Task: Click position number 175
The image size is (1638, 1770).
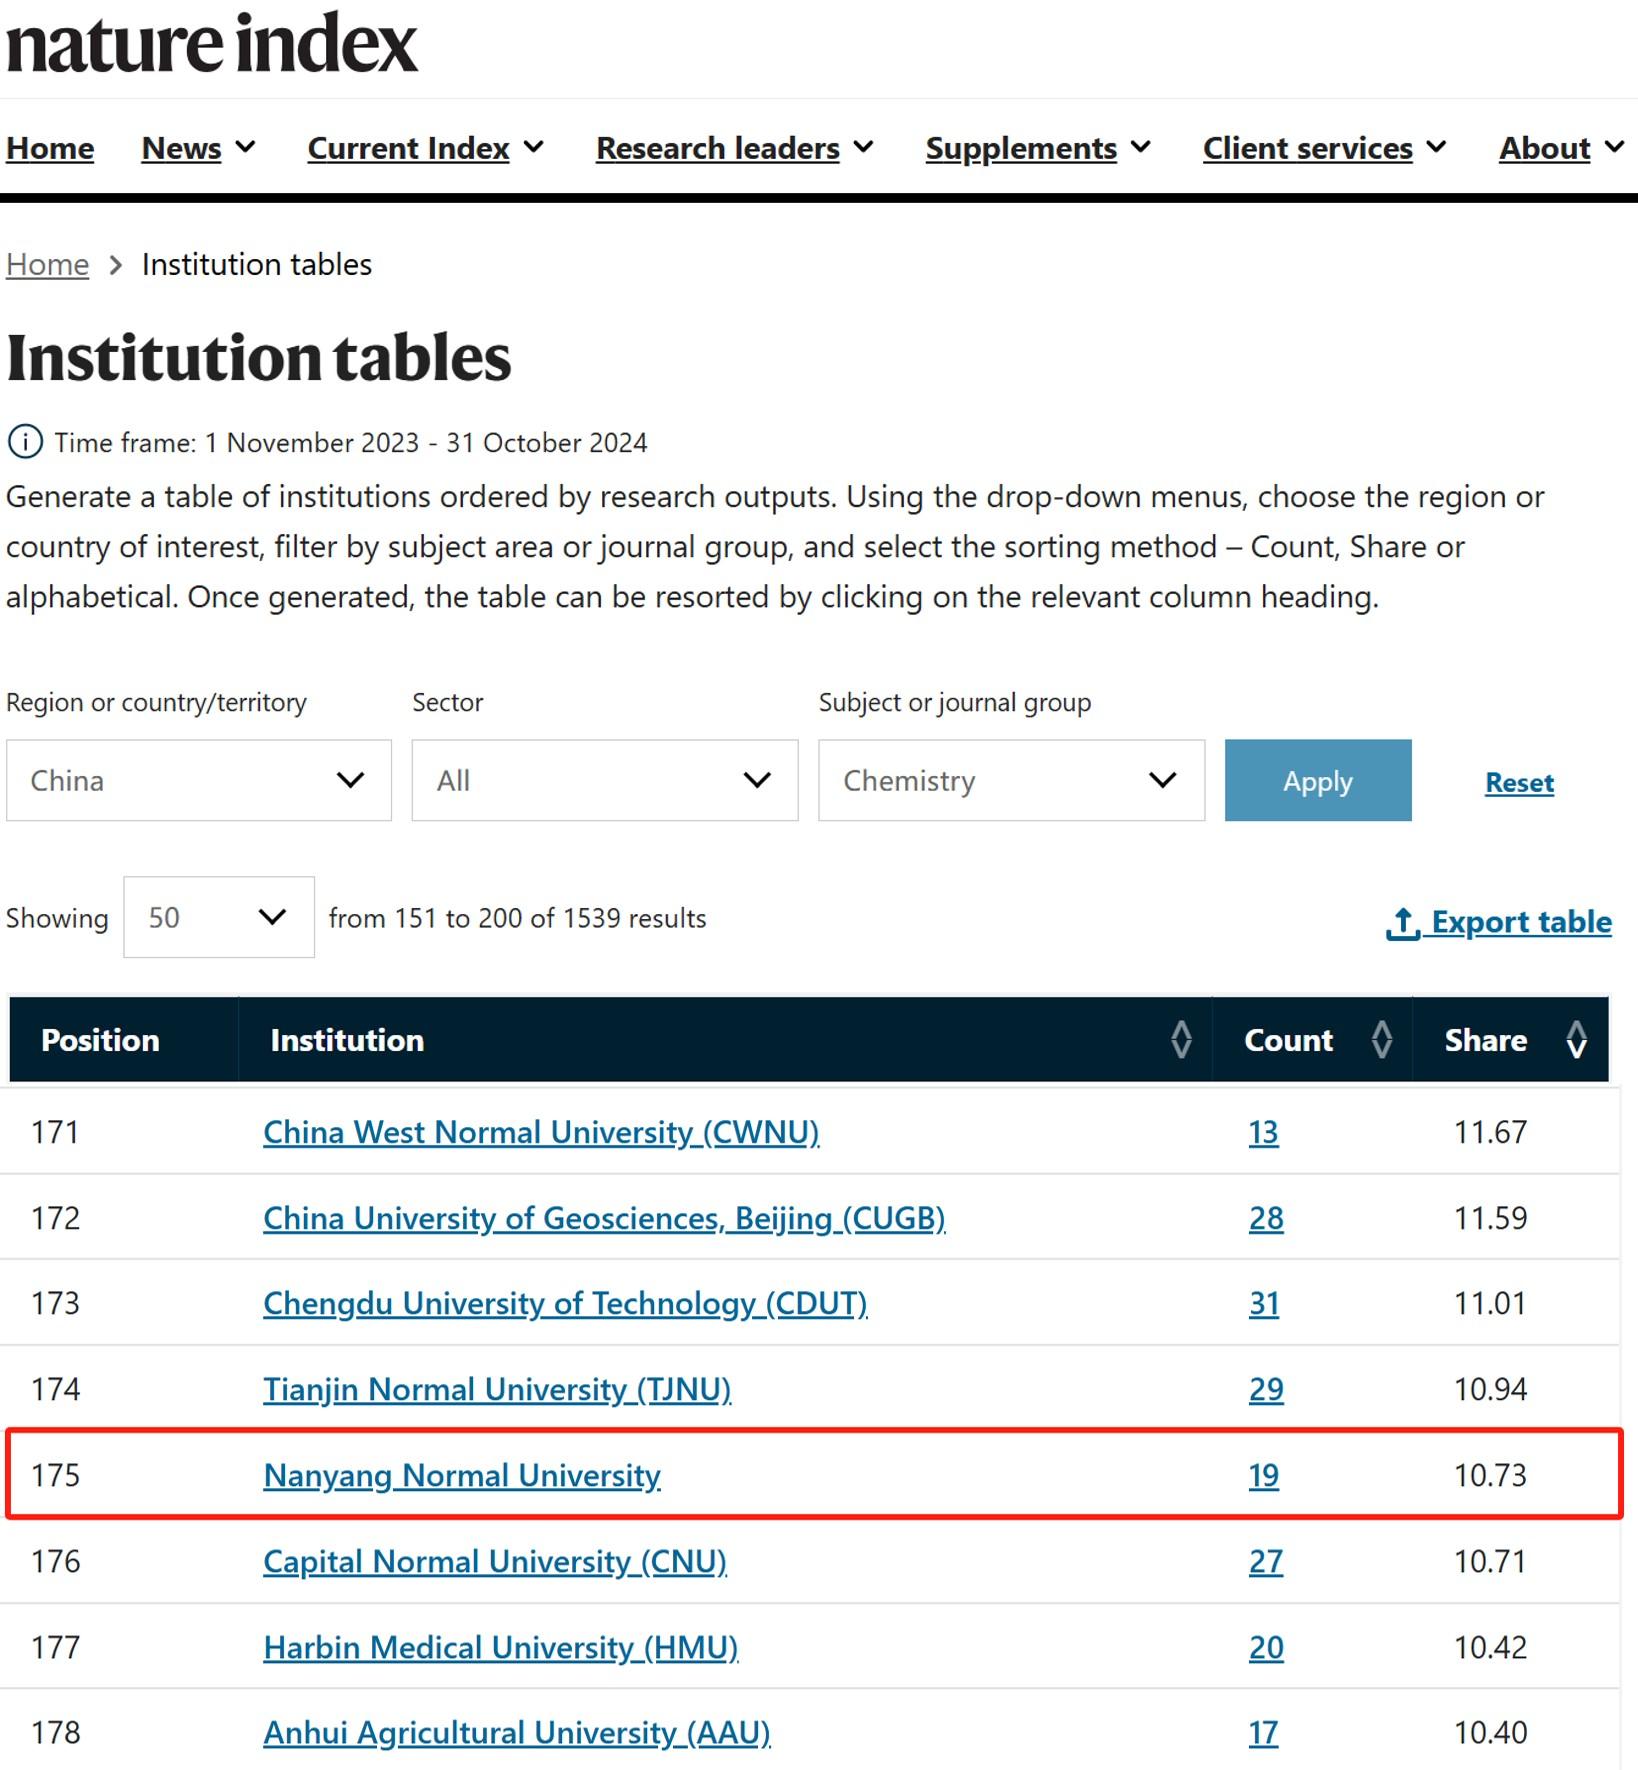Action: pos(55,1475)
